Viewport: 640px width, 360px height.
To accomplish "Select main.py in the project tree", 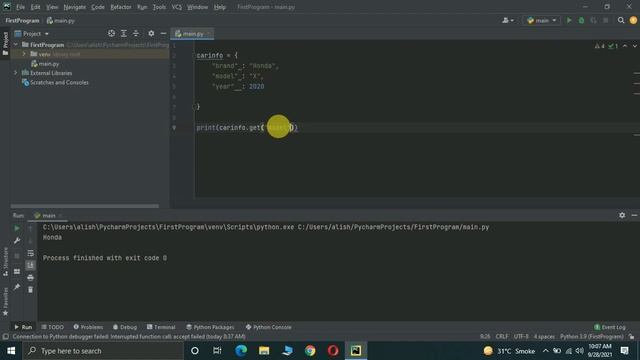I will [x=45, y=64].
